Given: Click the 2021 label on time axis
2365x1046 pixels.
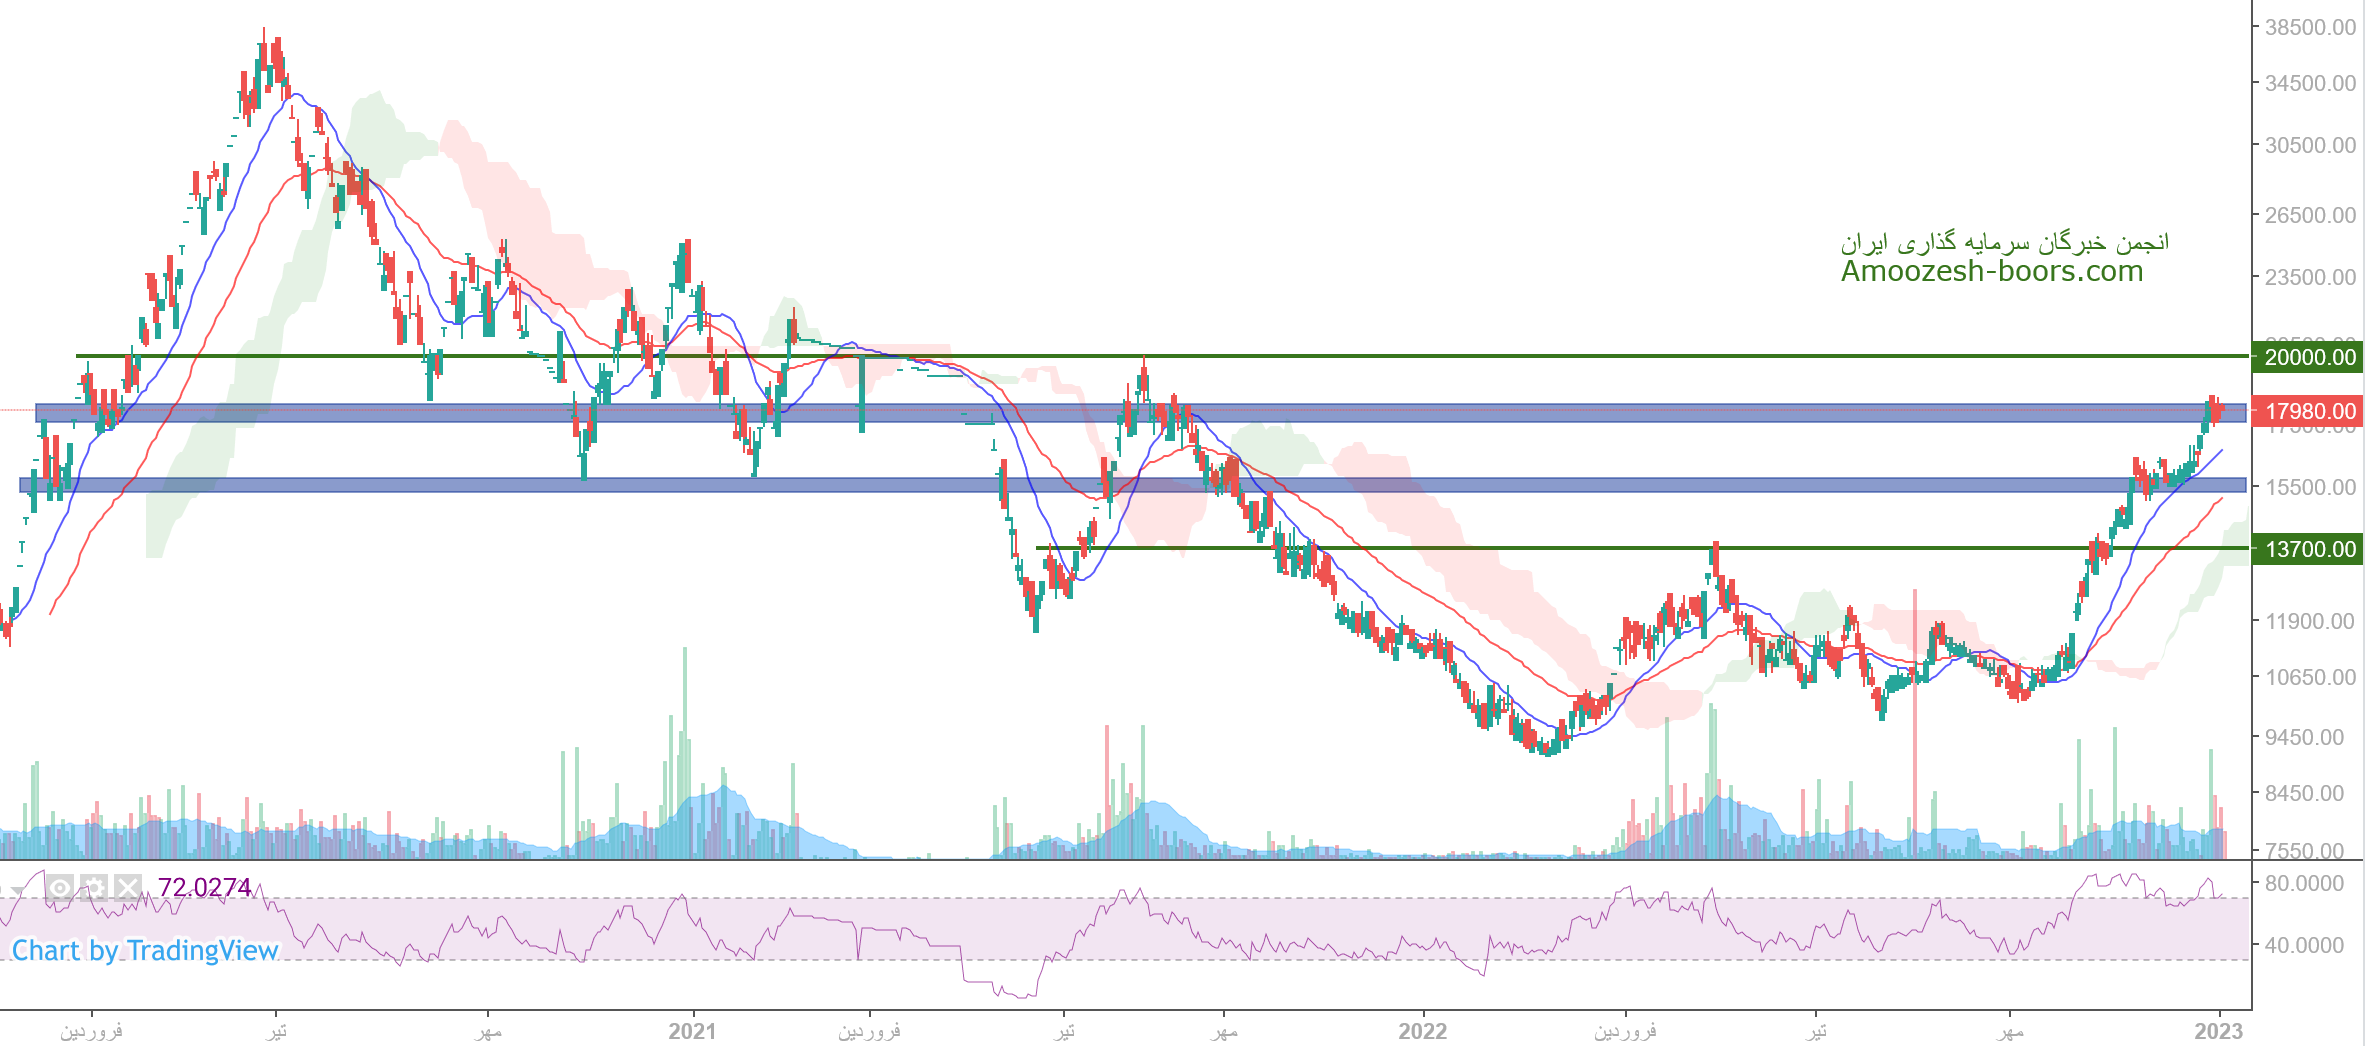Looking at the screenshot, I should [692, 1031].
